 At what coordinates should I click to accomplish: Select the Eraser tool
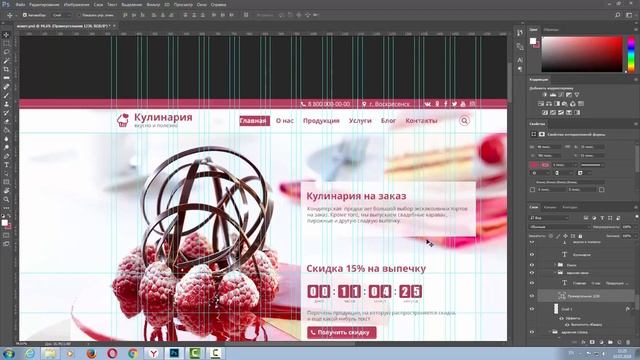6,122
